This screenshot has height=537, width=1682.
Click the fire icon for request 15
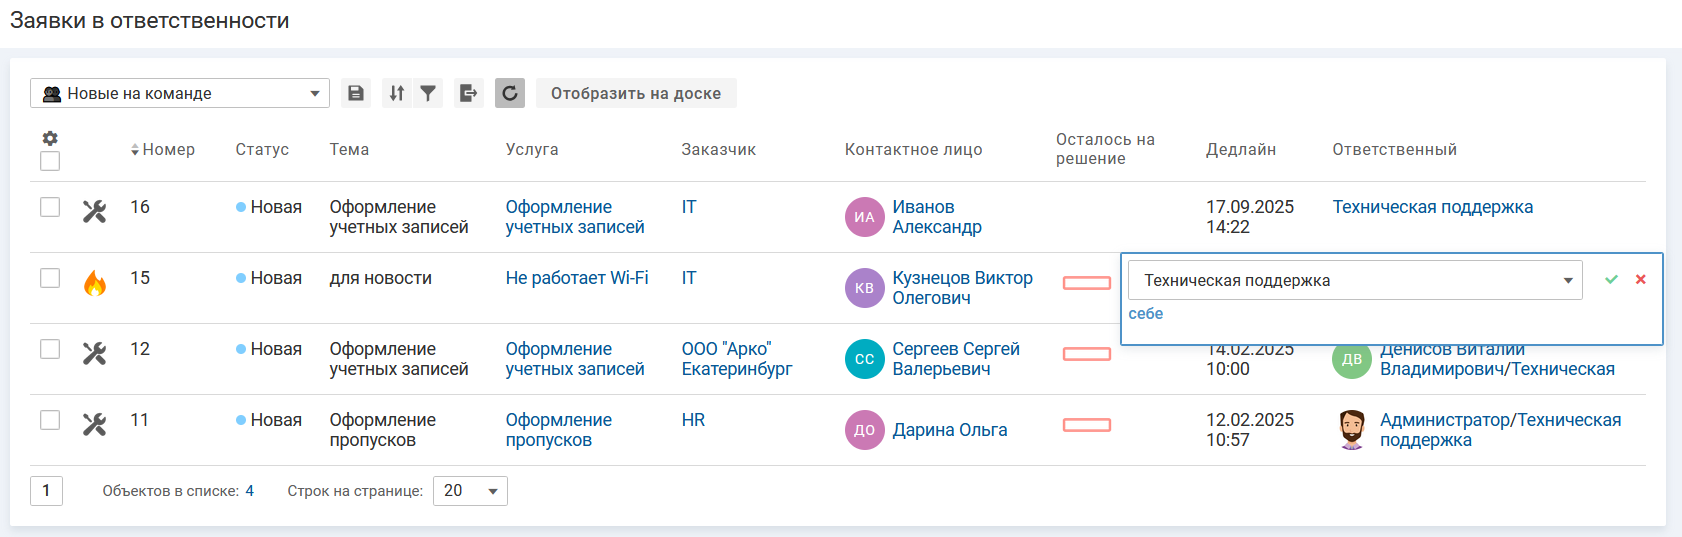click(95, 284)
